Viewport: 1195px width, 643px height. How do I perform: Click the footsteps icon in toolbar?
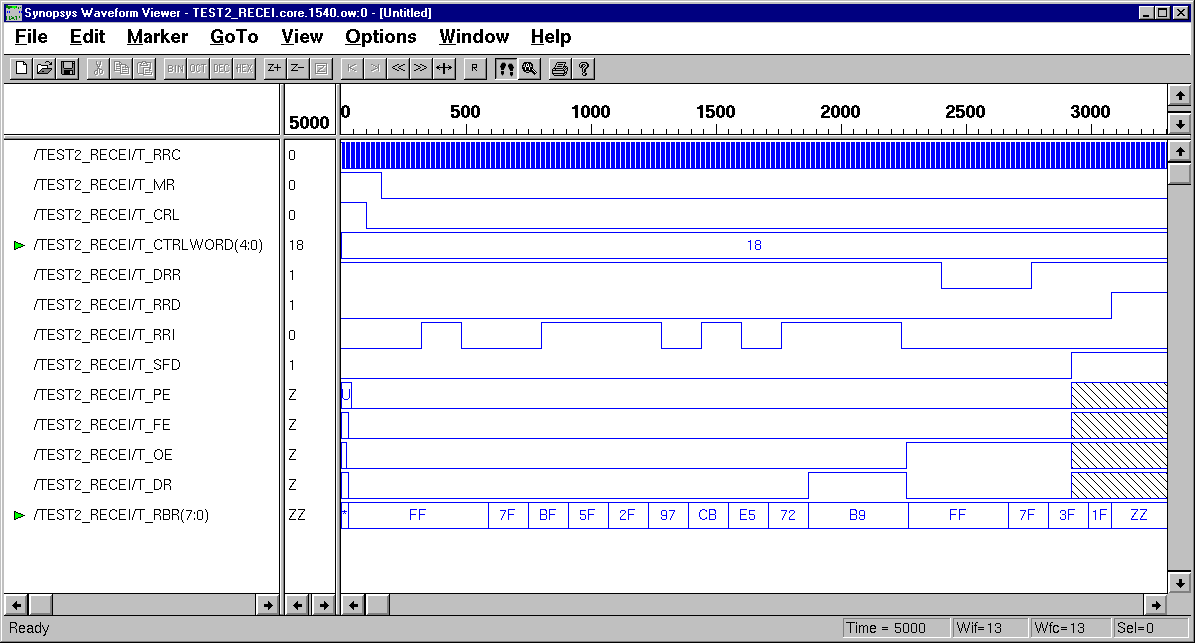pos(507,69)
